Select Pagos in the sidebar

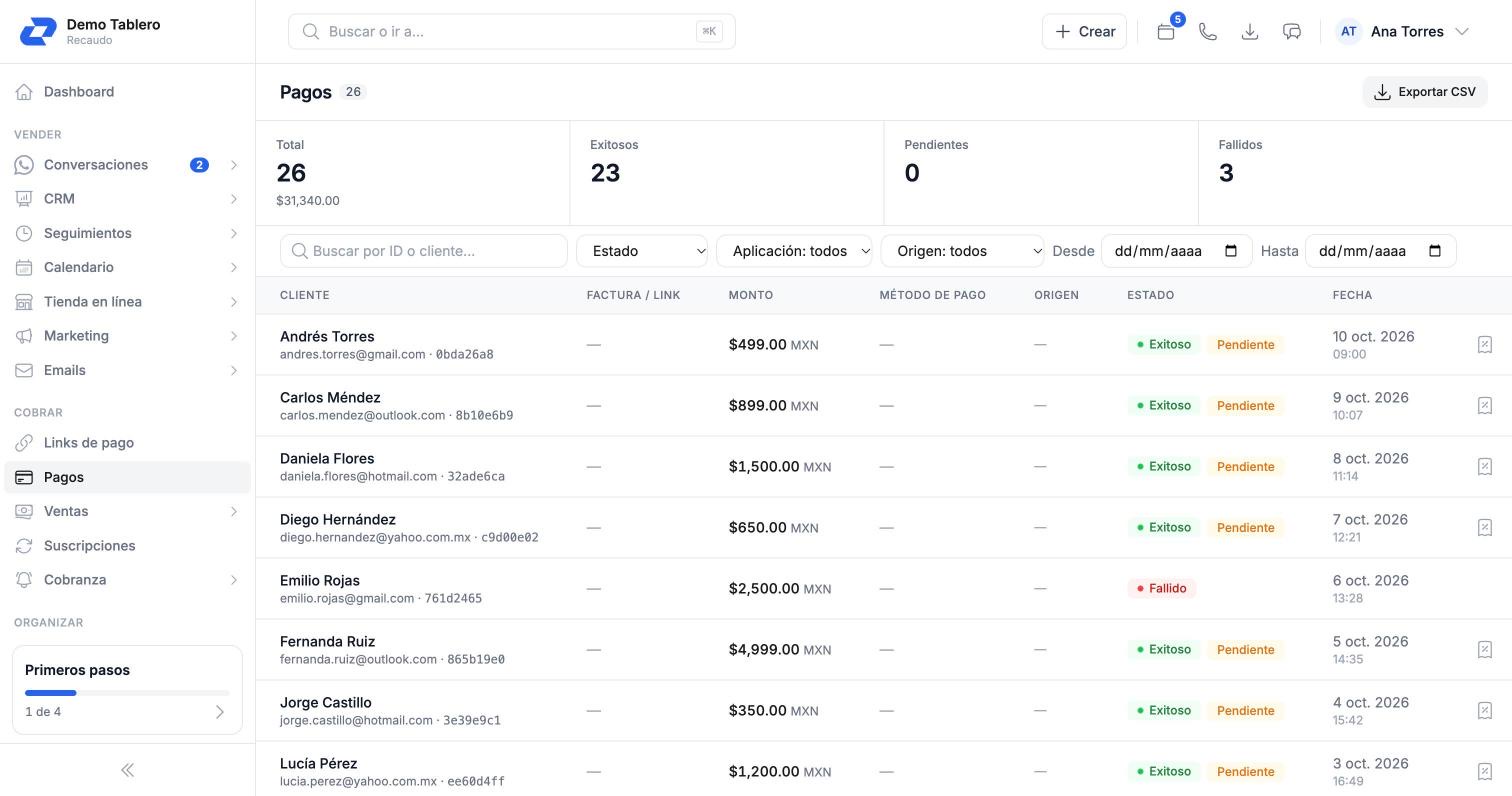[127, 477]
